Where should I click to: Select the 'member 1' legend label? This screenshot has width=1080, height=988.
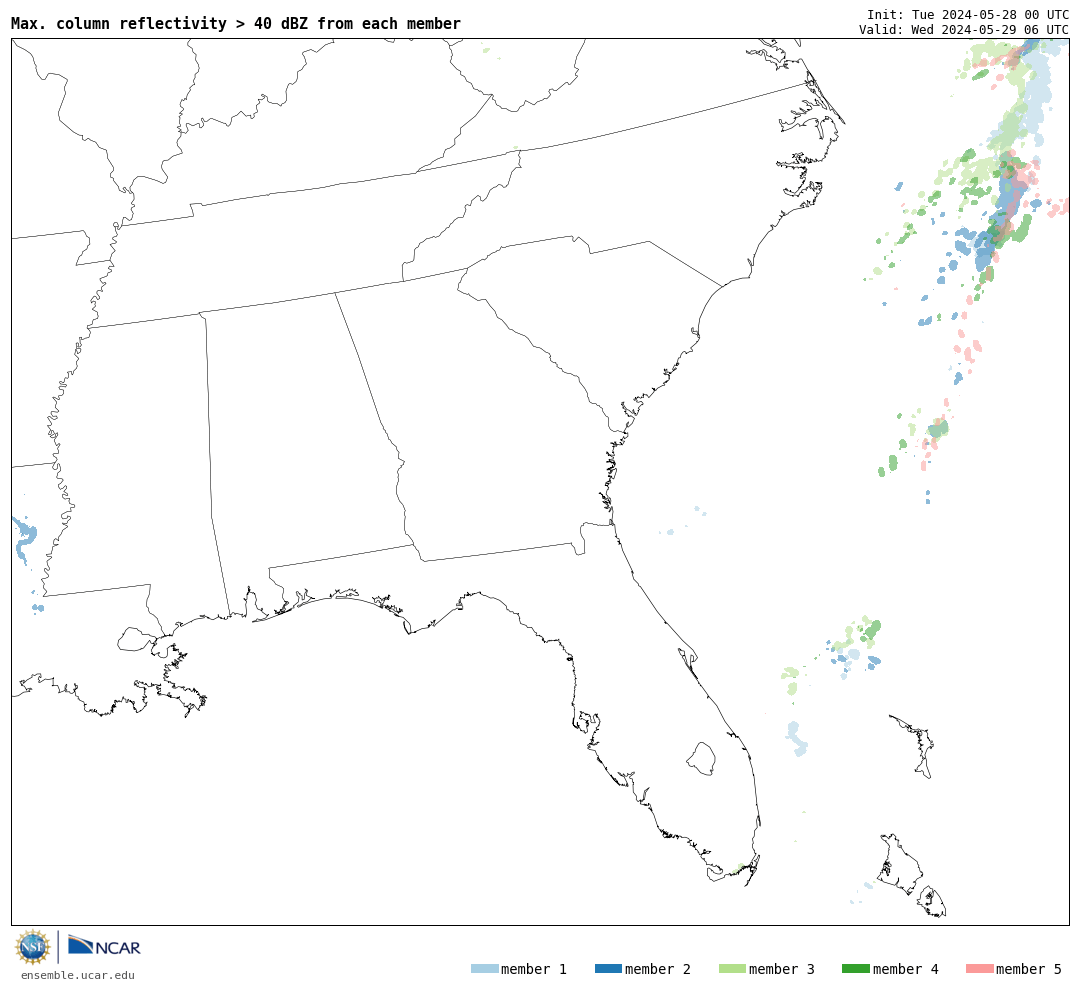534,969
